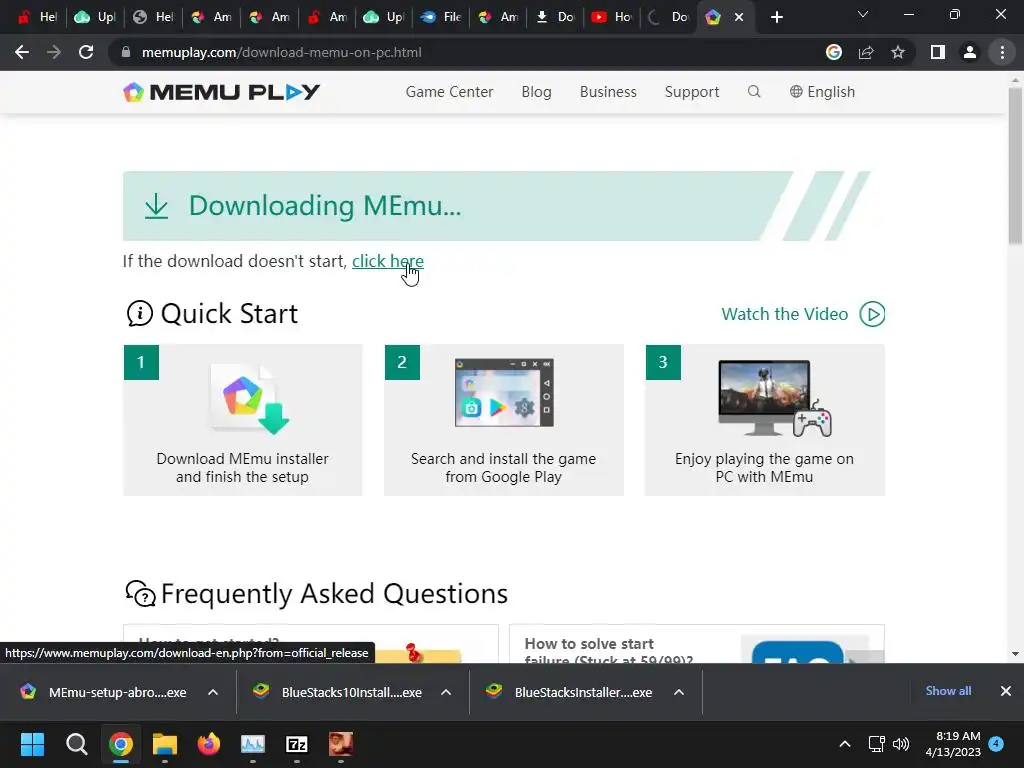Open the notifications badge

click(x=996, y=743)
